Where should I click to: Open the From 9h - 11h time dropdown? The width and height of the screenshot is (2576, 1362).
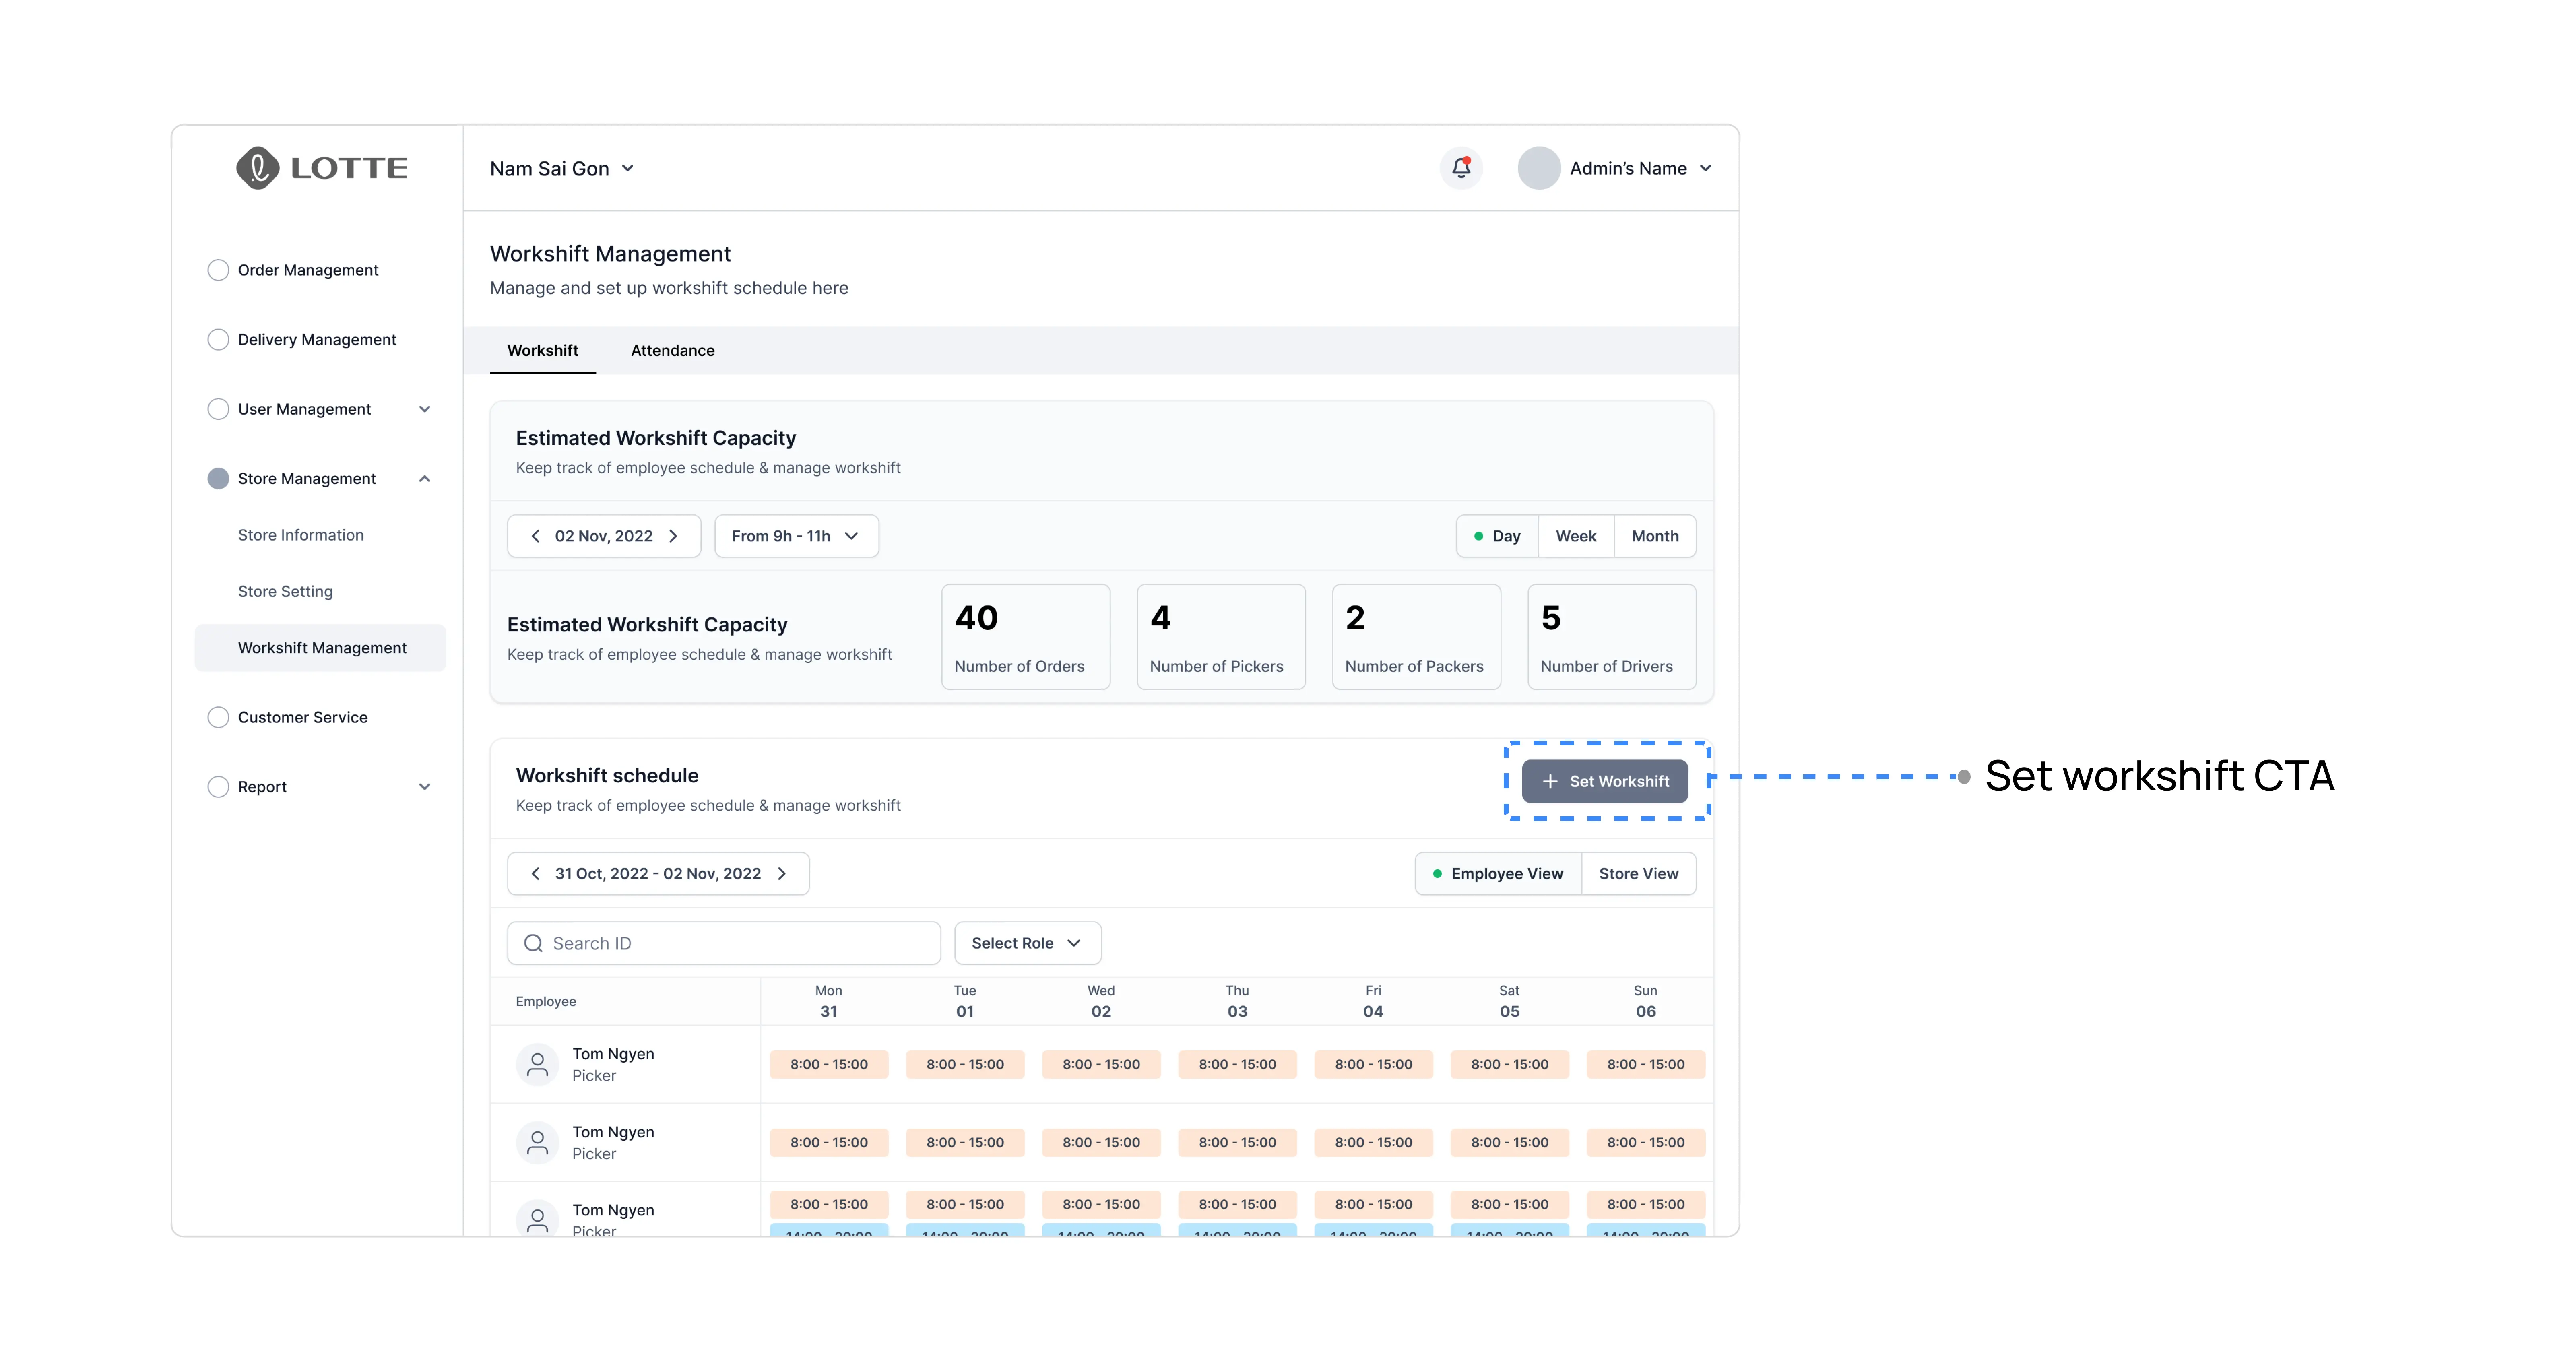[796, 536]
